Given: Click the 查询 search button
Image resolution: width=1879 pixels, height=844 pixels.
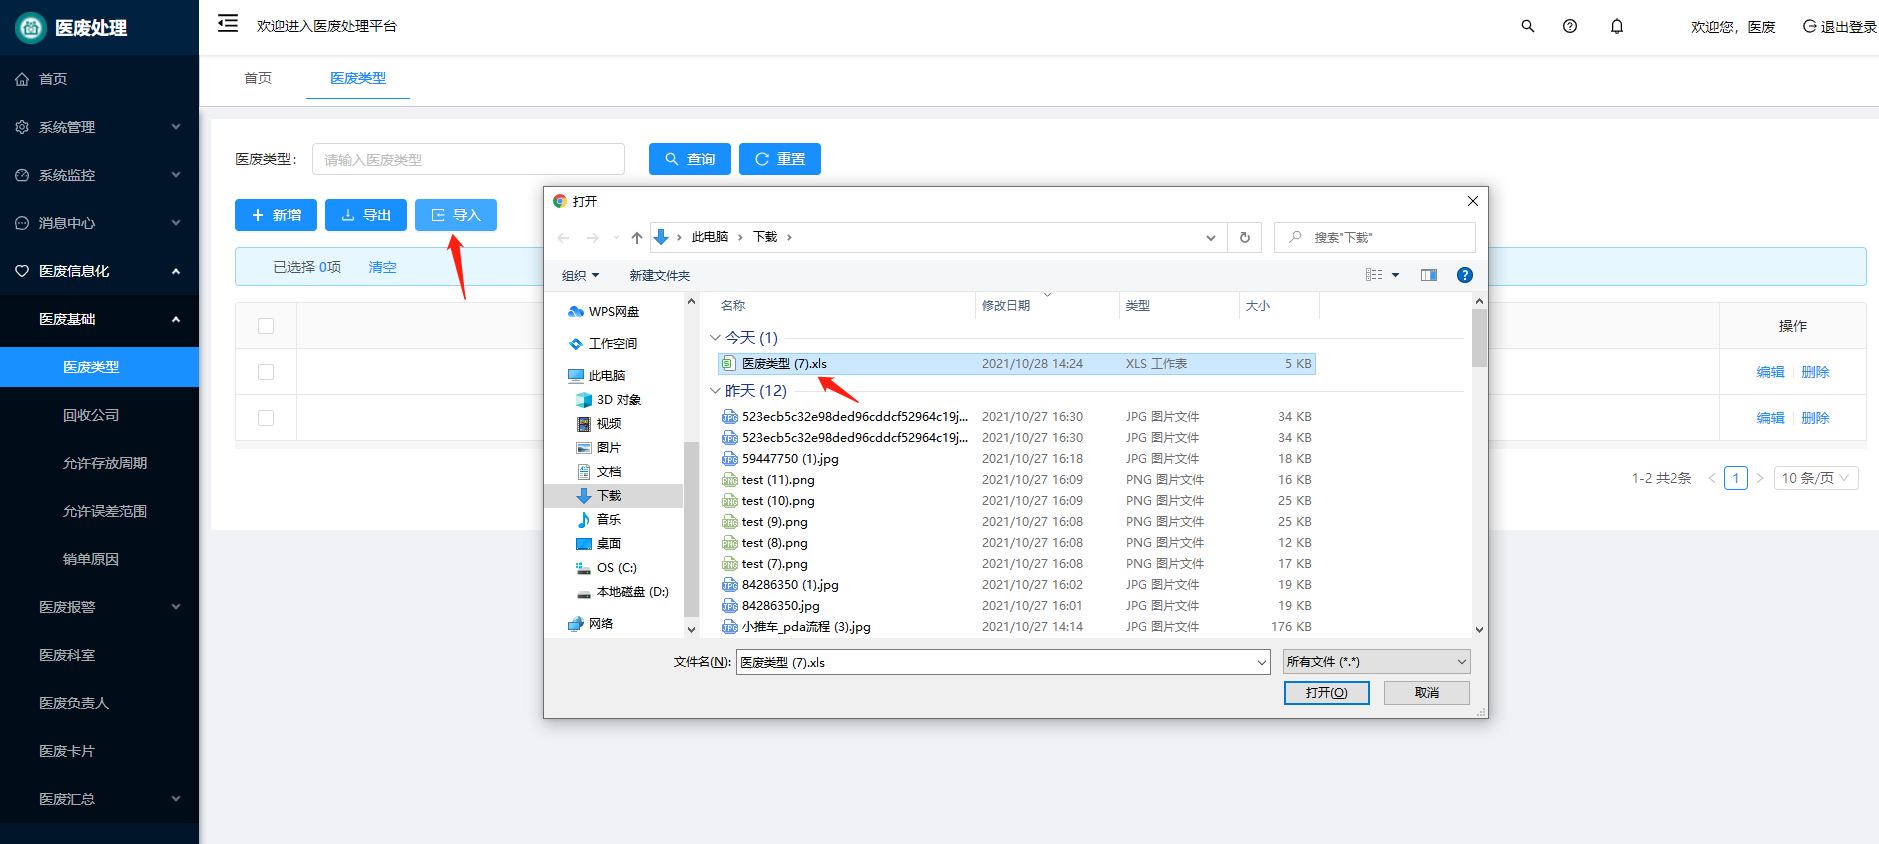Looking at the screenshot, I should [690, 159].
